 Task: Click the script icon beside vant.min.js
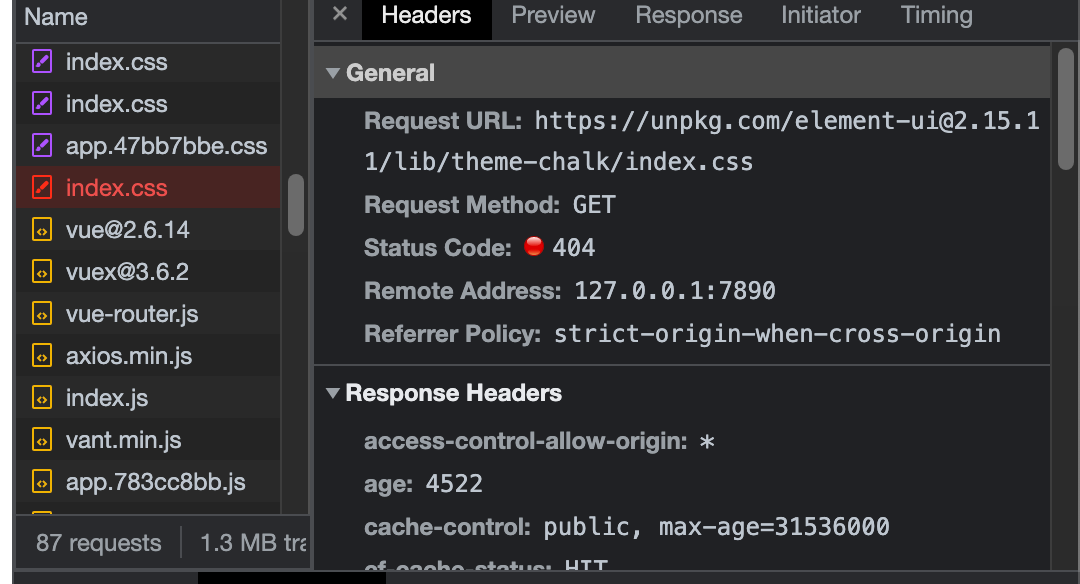tap(40, 439)
